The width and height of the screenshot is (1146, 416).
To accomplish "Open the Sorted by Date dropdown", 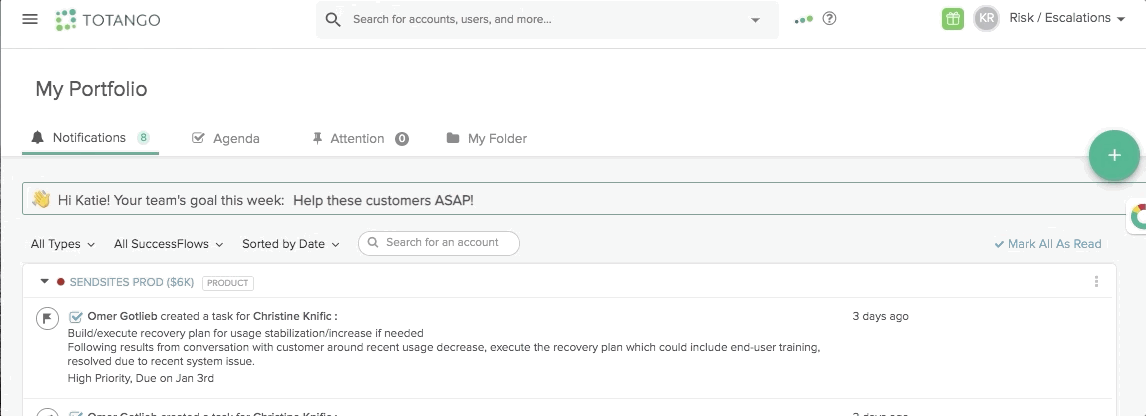I will coord(291,244).
